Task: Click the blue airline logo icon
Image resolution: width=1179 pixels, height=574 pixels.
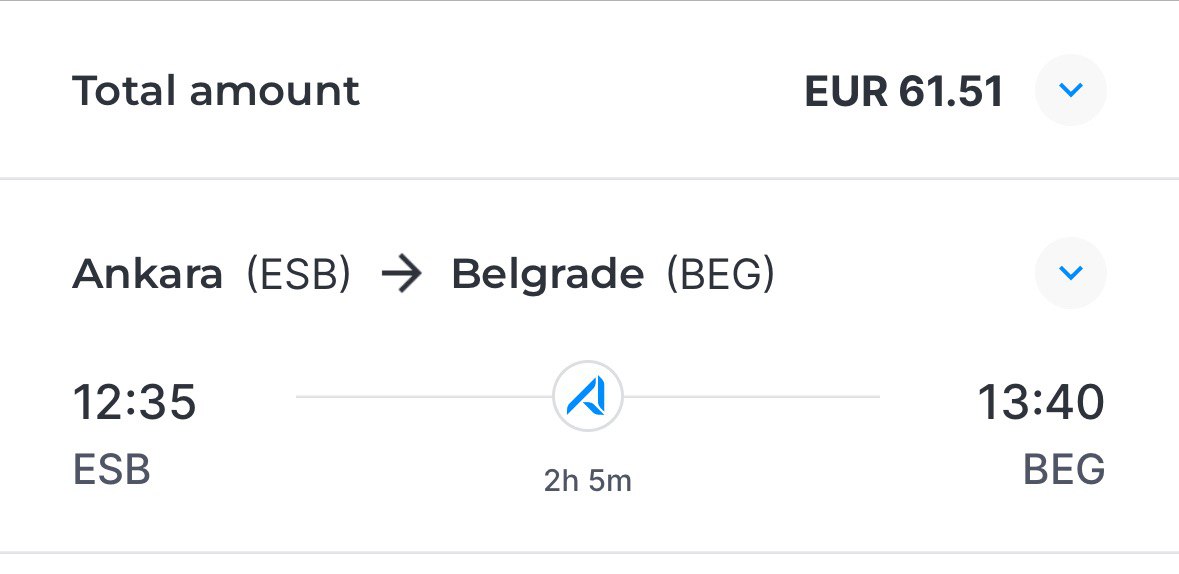Action: (x=587, y=396)
